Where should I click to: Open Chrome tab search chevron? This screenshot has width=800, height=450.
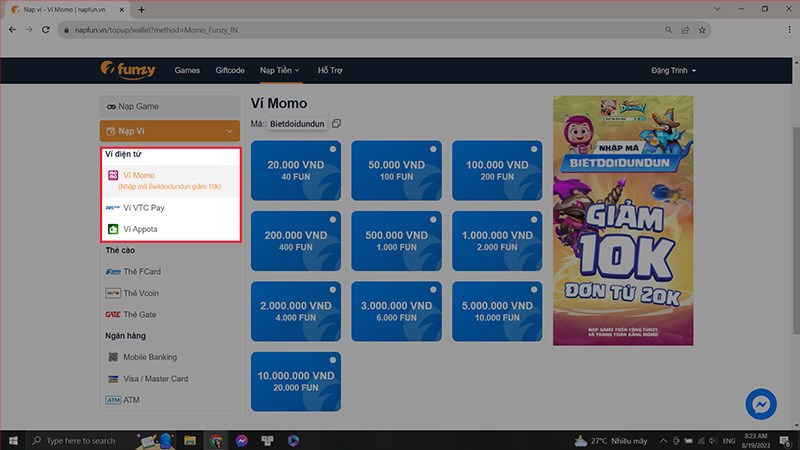tap(717, 9)
